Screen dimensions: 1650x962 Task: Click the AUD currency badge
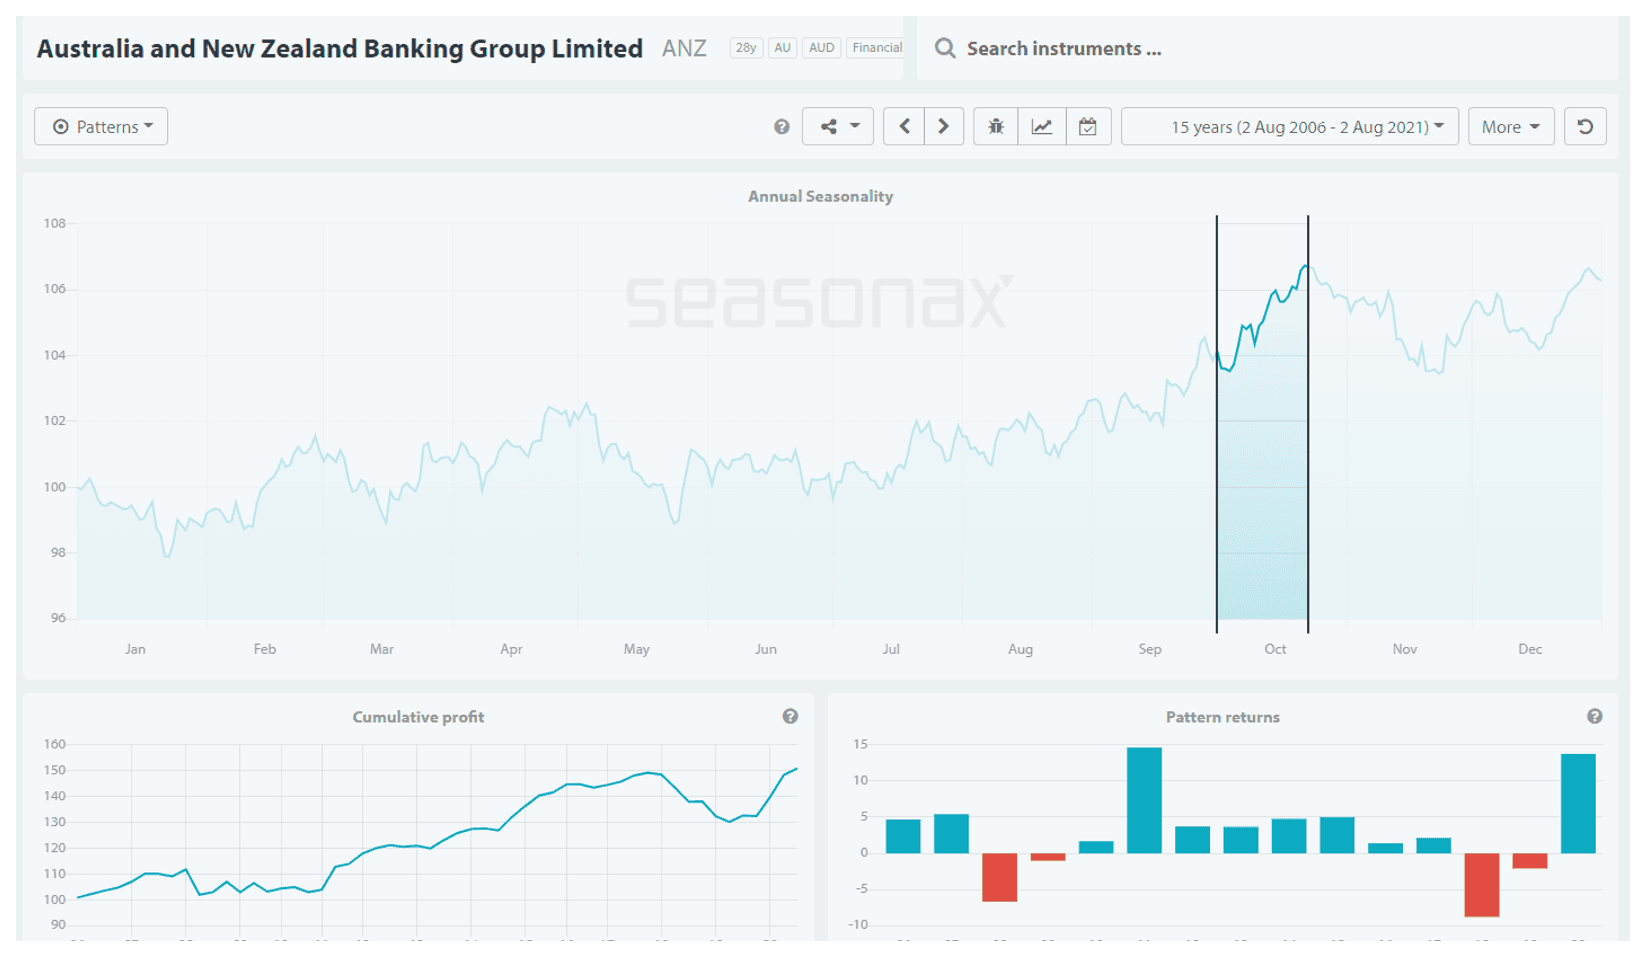pos(822,48)
